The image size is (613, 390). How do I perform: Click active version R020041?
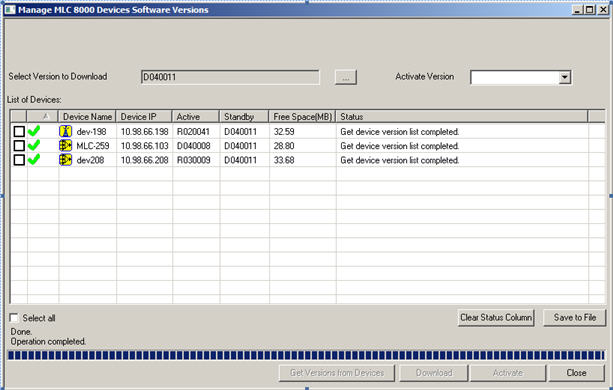pos(194,132)
